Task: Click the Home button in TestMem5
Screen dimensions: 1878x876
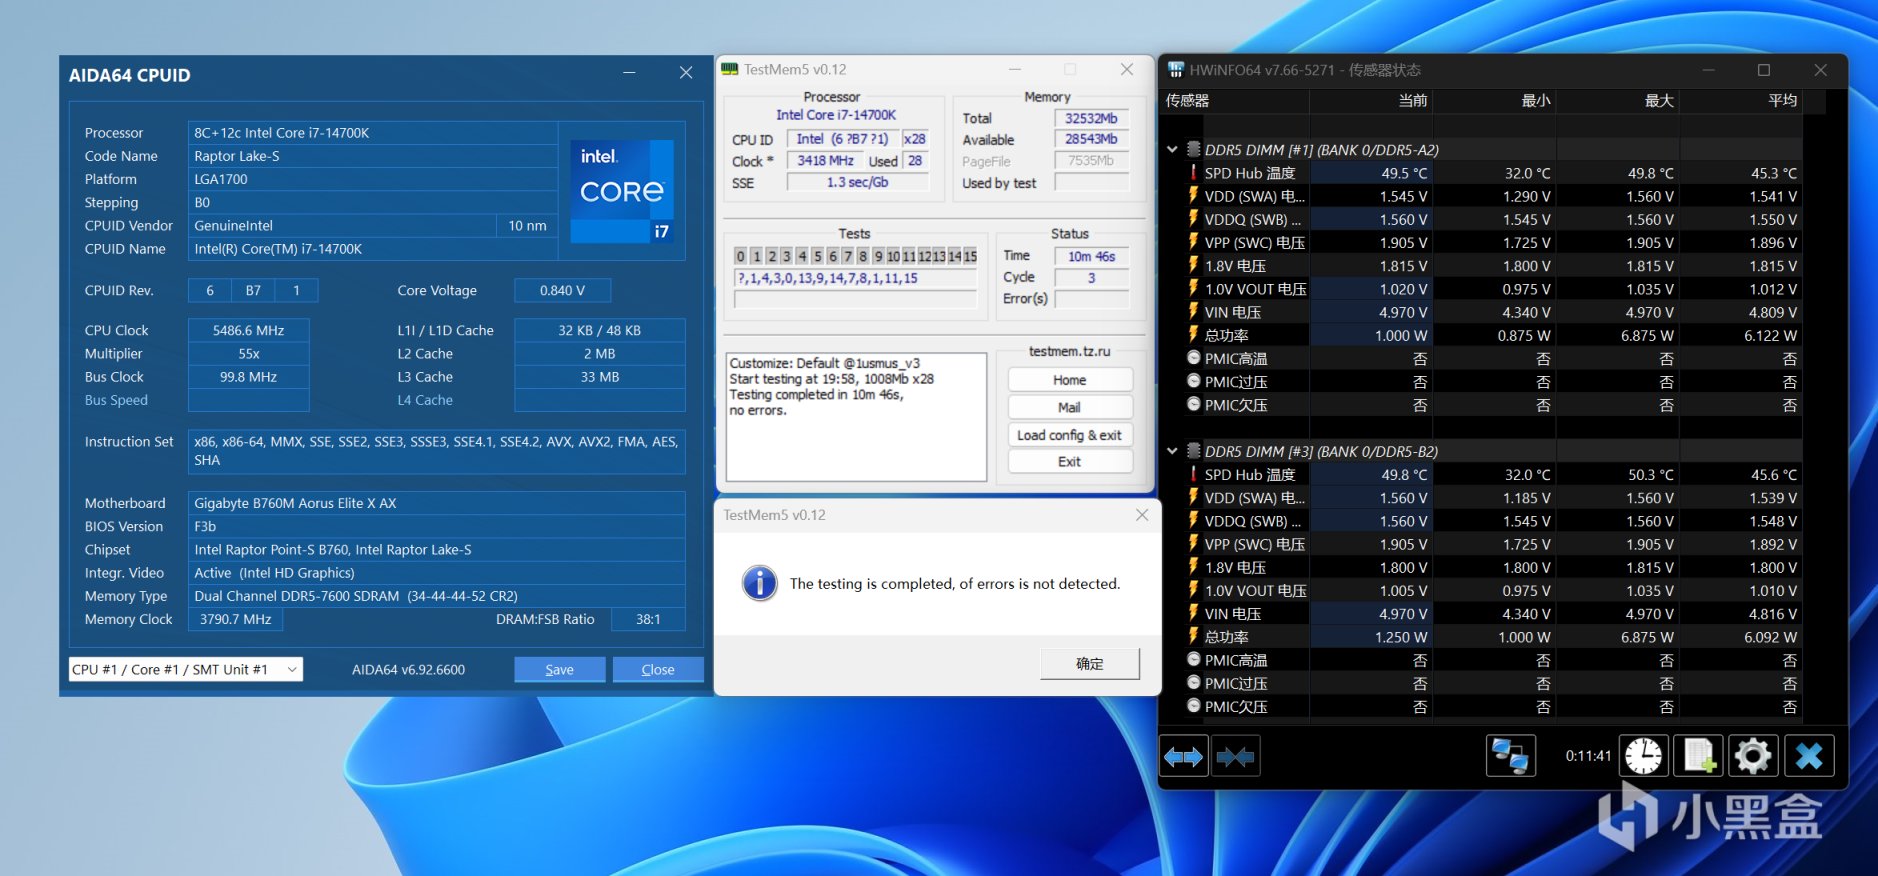Action: click(1069, 380)
